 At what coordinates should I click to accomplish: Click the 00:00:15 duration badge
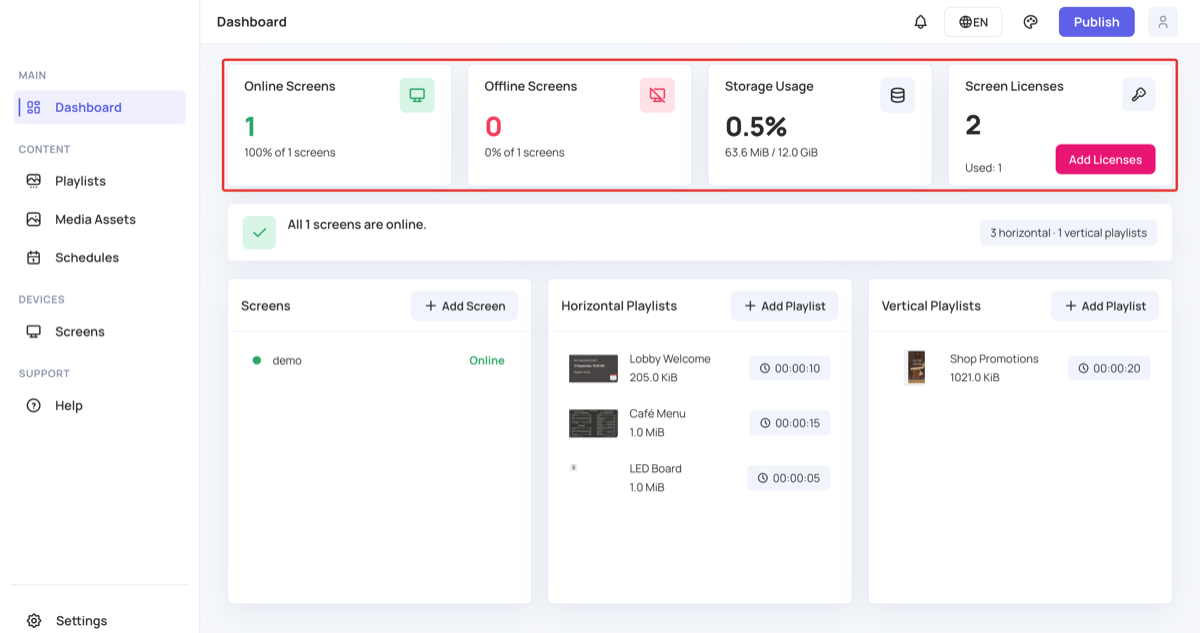click(x=789, y=423)
